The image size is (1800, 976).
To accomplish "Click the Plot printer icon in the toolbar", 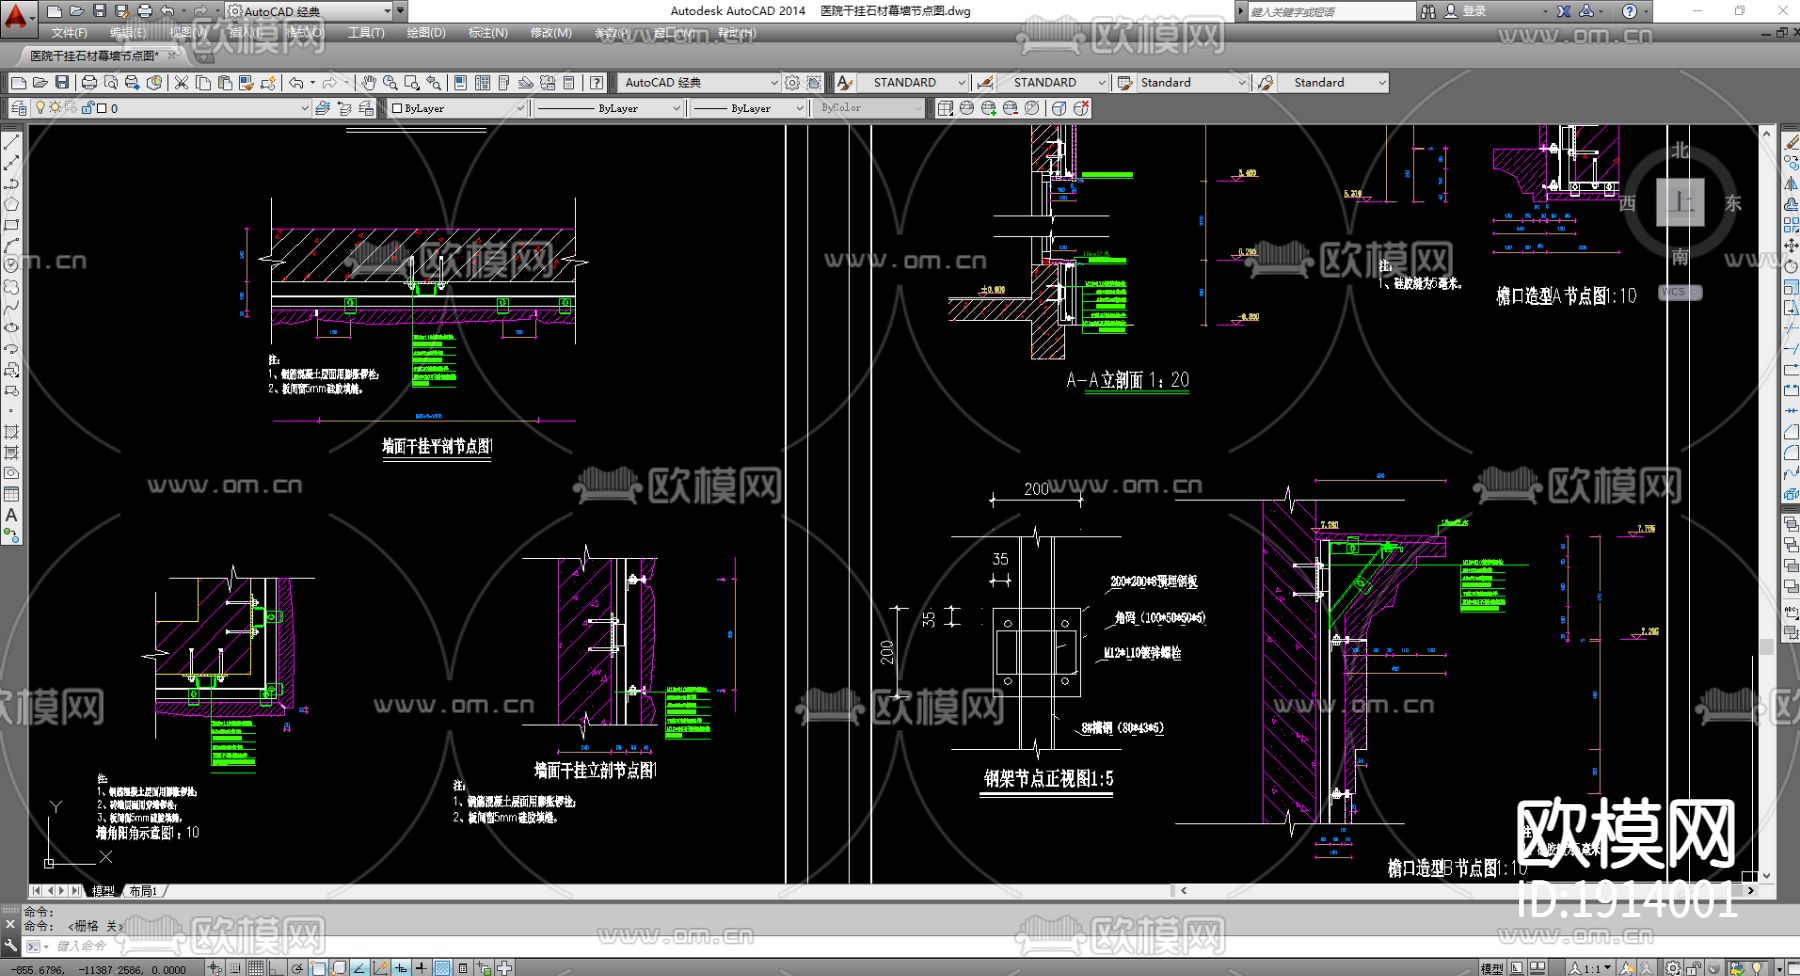I will coord(89,83).
